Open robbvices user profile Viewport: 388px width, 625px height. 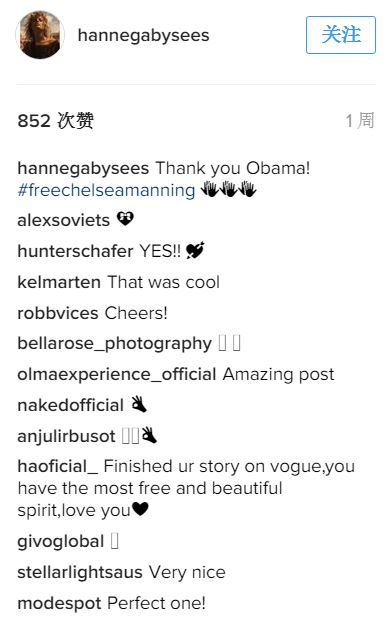pos(58,313)
